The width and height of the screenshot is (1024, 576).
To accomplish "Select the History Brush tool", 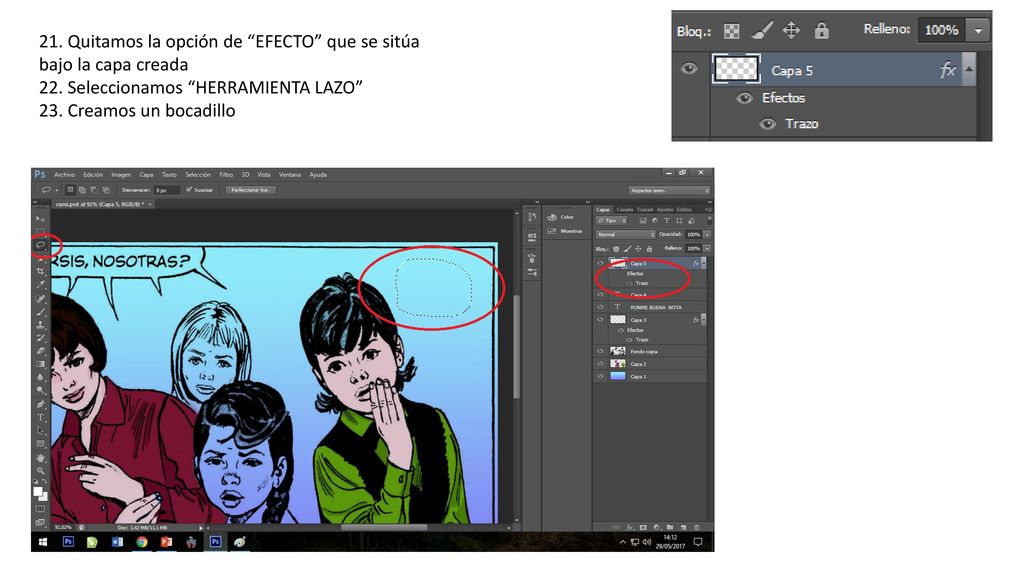I will click(40, 338).
